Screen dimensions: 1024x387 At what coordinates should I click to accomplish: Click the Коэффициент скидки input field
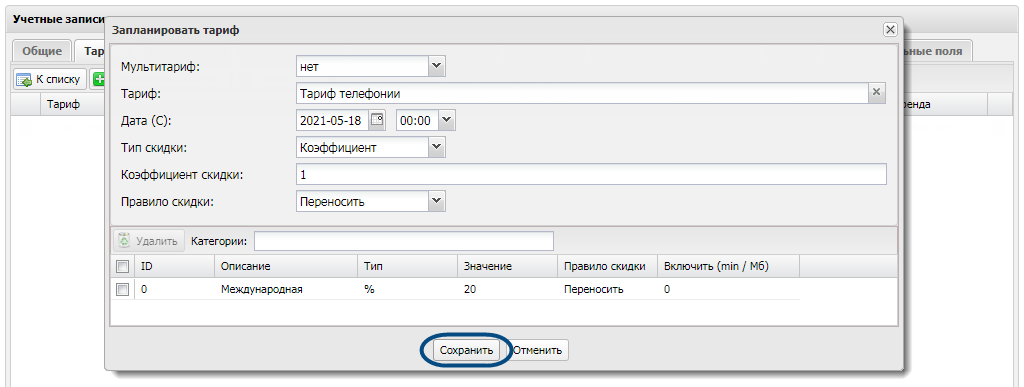point(591,174)
